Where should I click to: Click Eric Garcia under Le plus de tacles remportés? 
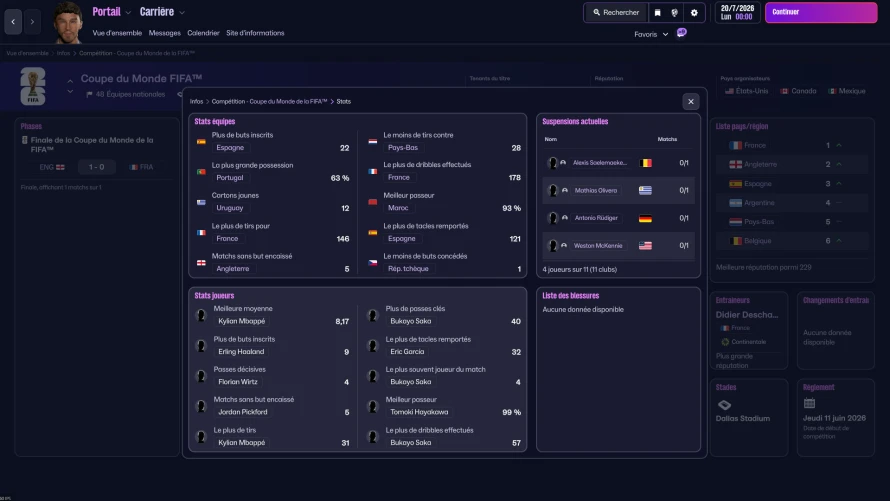pos(407,352)
